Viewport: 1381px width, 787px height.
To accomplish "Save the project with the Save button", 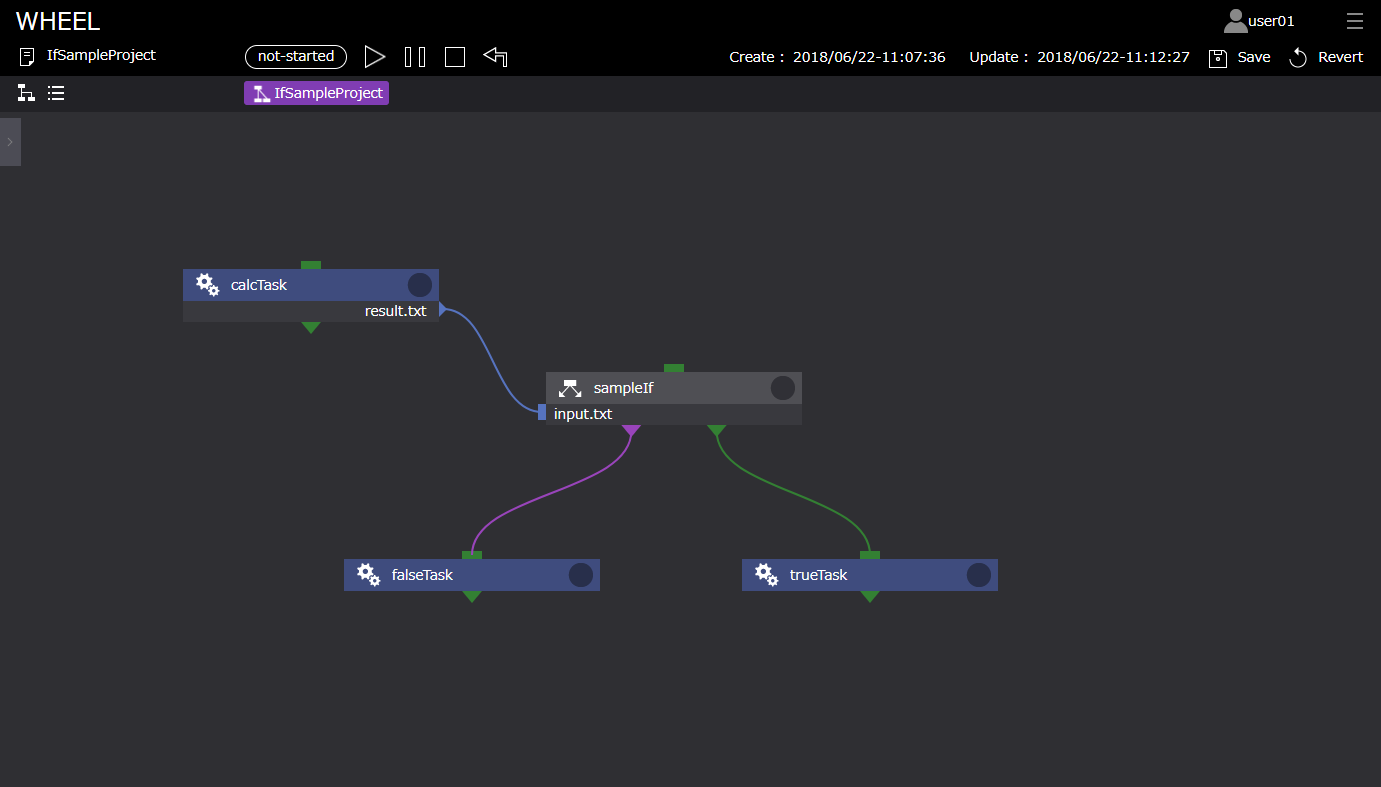I will point(1240,57).
